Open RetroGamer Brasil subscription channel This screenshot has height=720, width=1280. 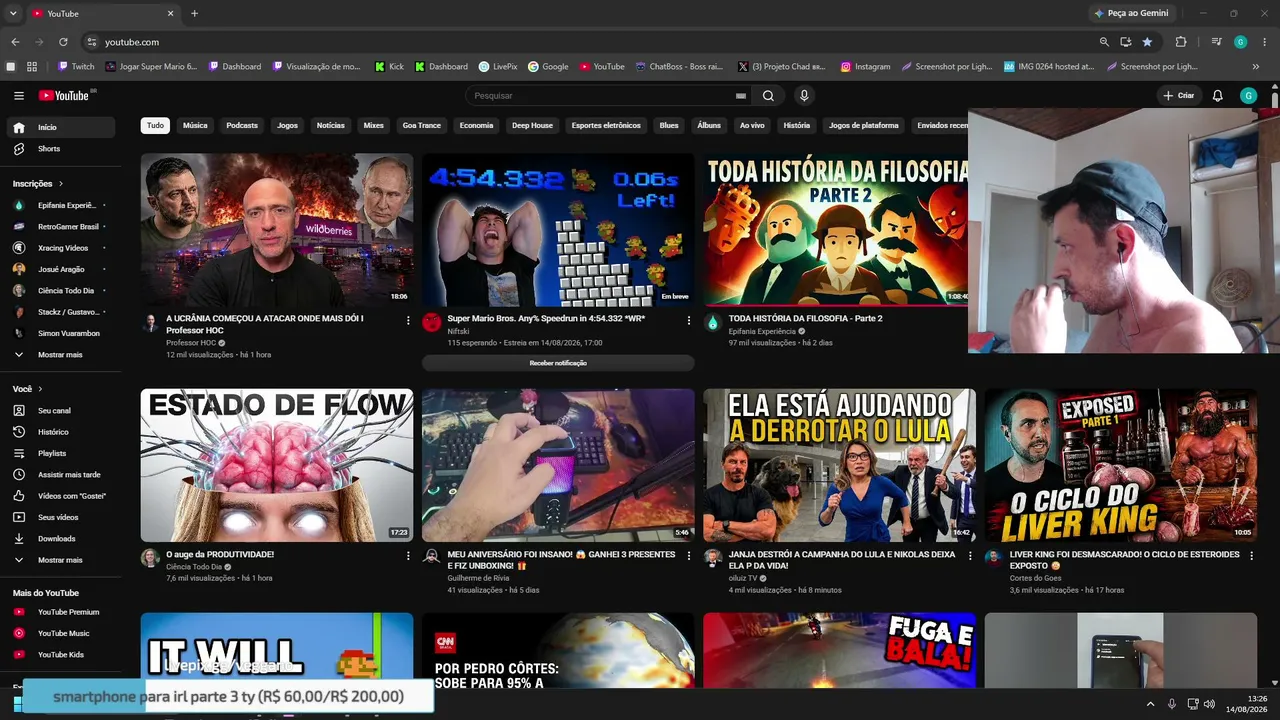(61, 227)
